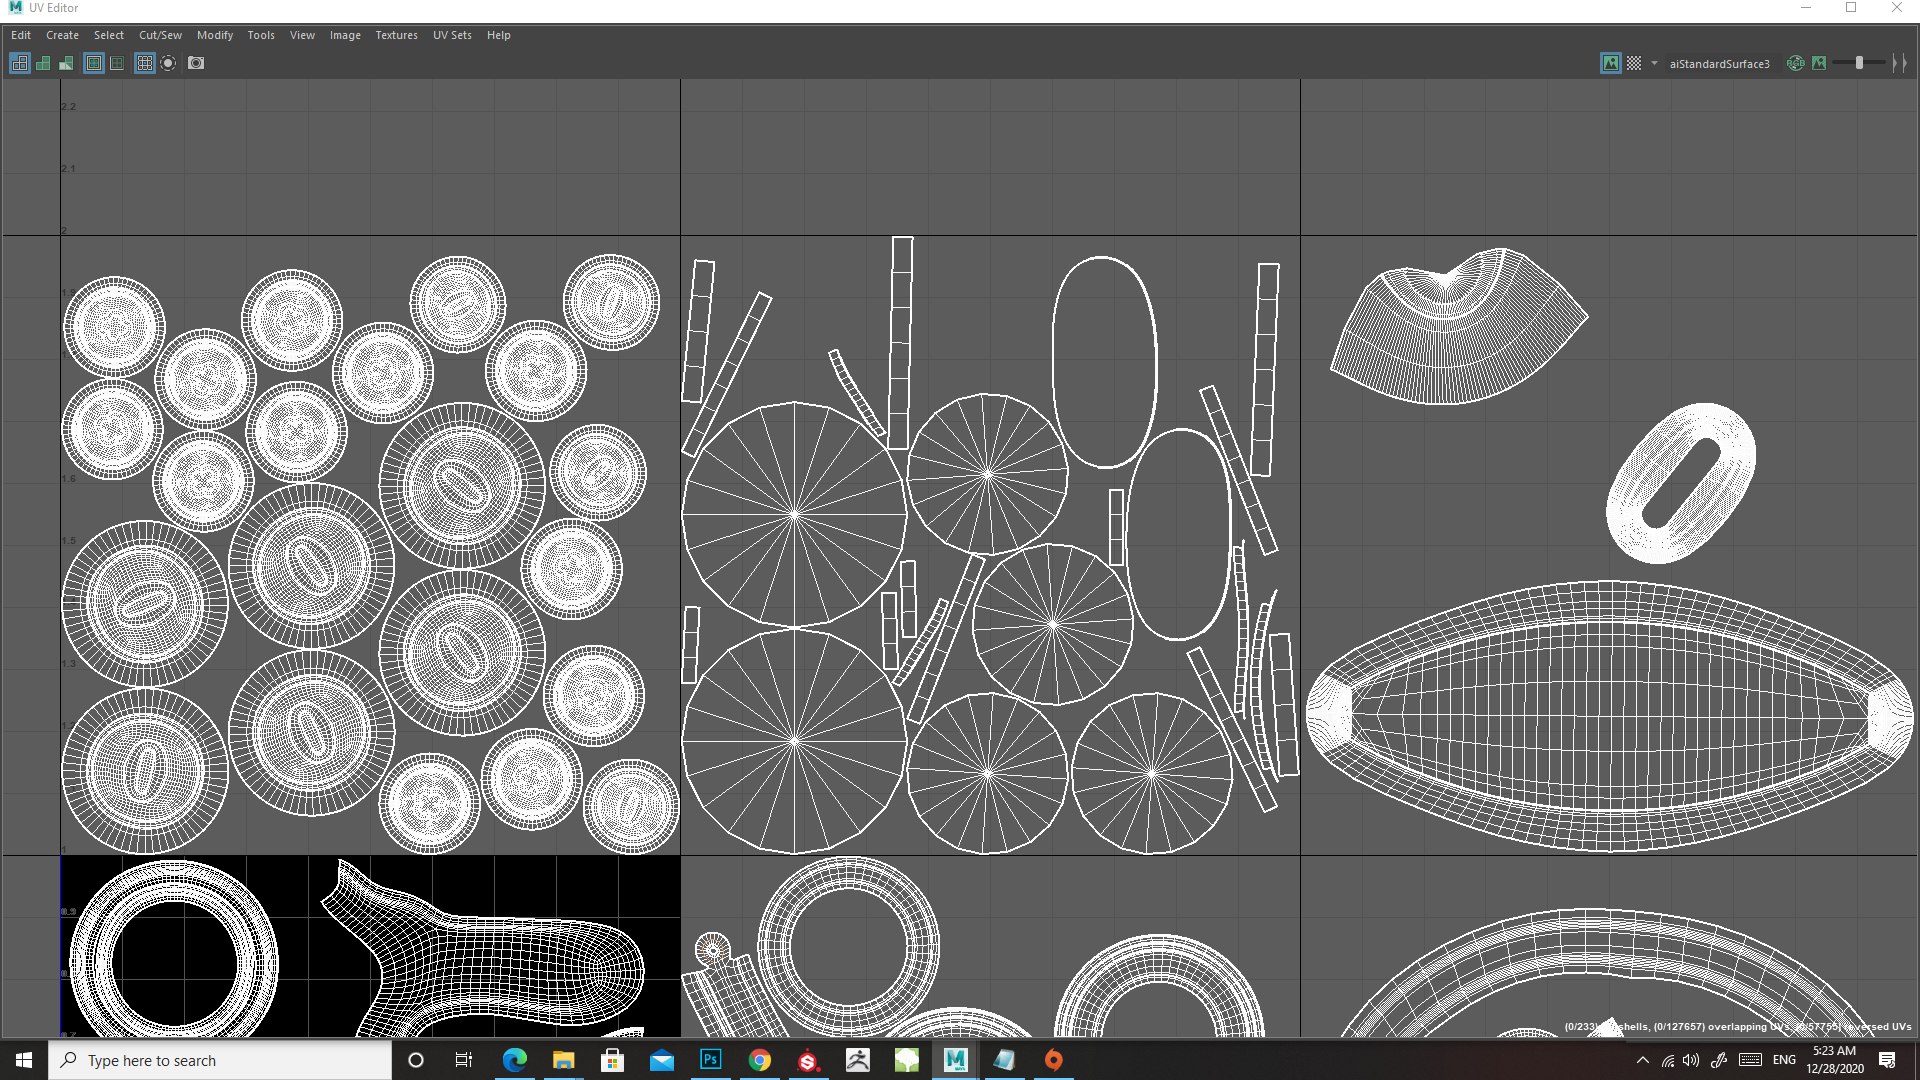This screenshot has height=1080, width=1920.
Task: Select the white oval ring UV shell
Action: click(1681, 483)
